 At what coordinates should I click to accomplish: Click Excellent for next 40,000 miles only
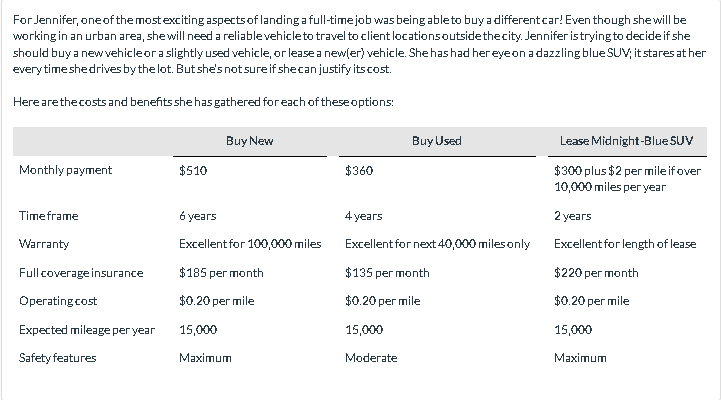tap(437, 244)
